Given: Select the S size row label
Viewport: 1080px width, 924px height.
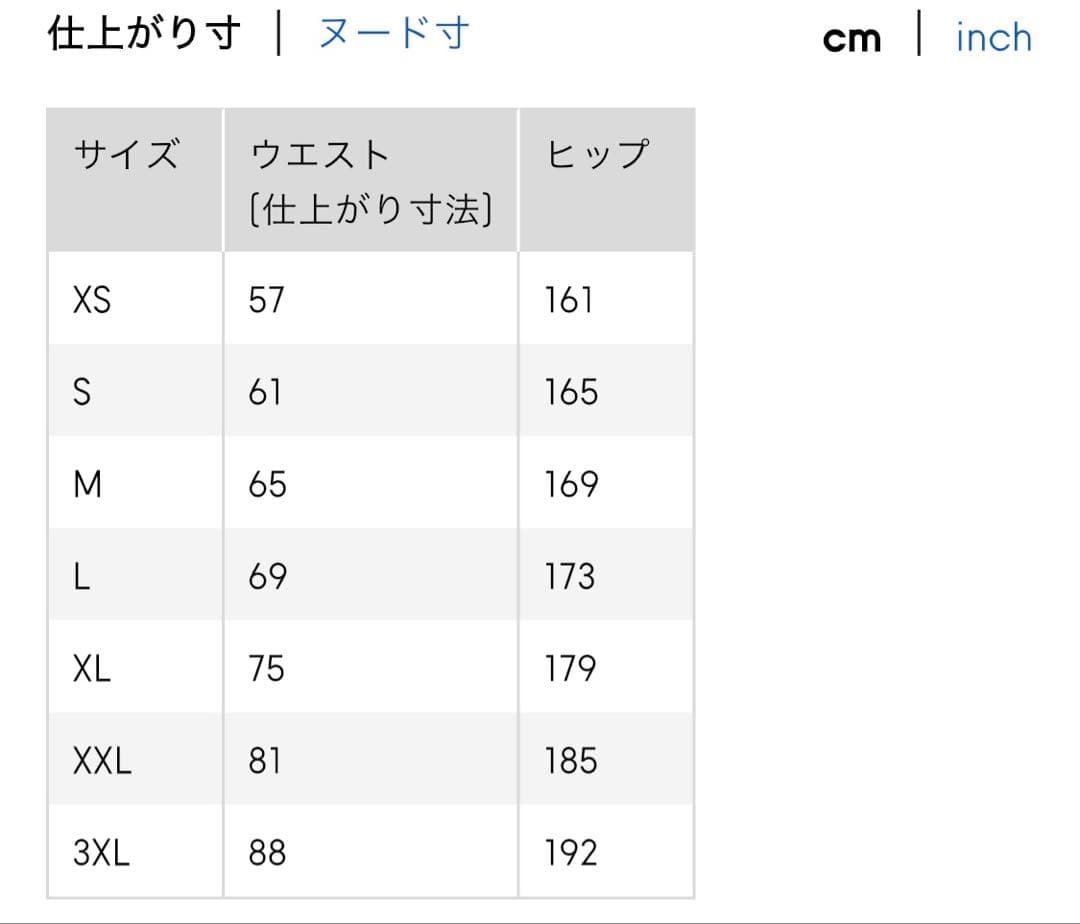Looking at the screenshot, I should point(82,392).
